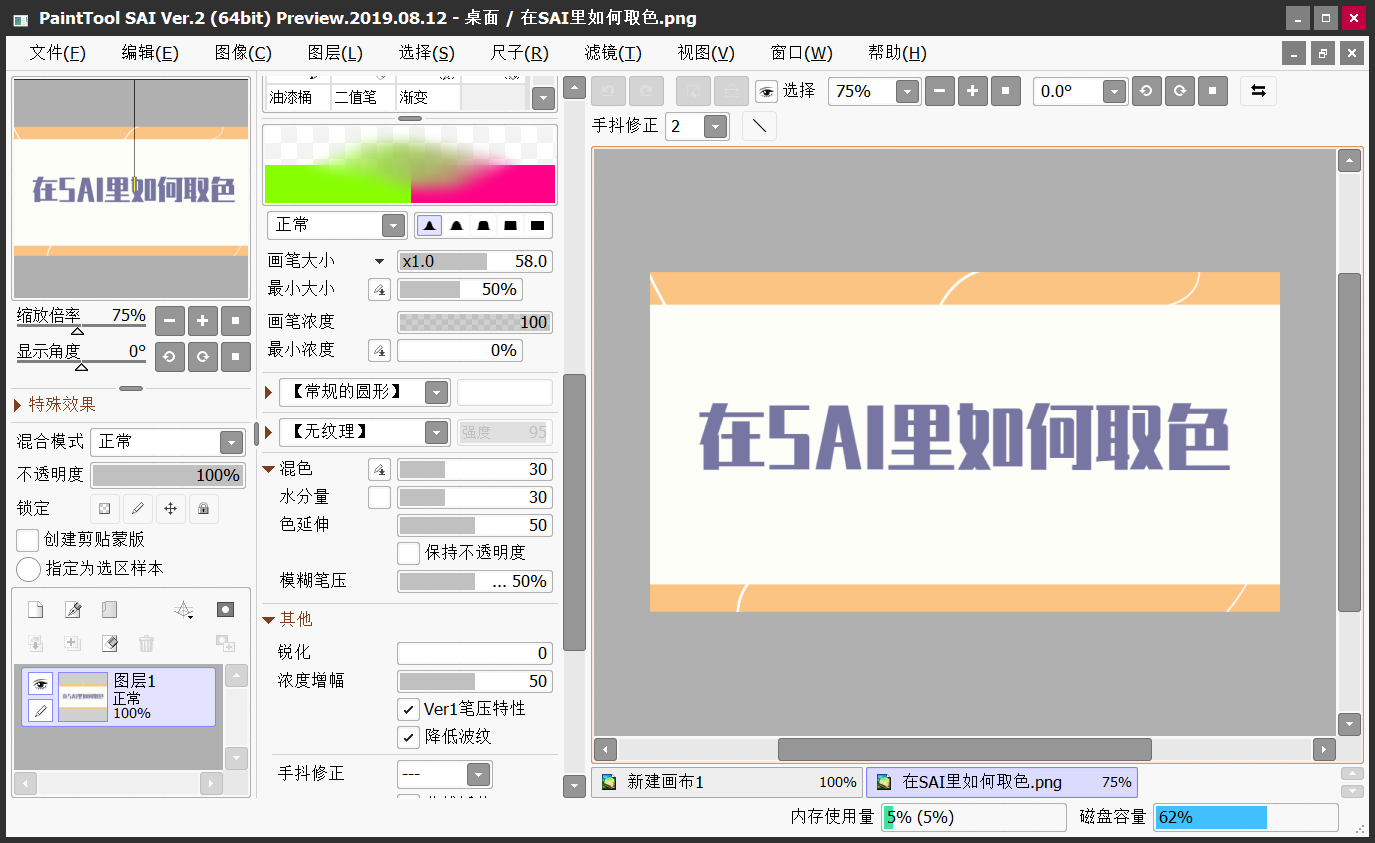The height and width of the screenshot is (843, 1375).
Task: Open the 图层(L) menu
Action: click(335, 53)
